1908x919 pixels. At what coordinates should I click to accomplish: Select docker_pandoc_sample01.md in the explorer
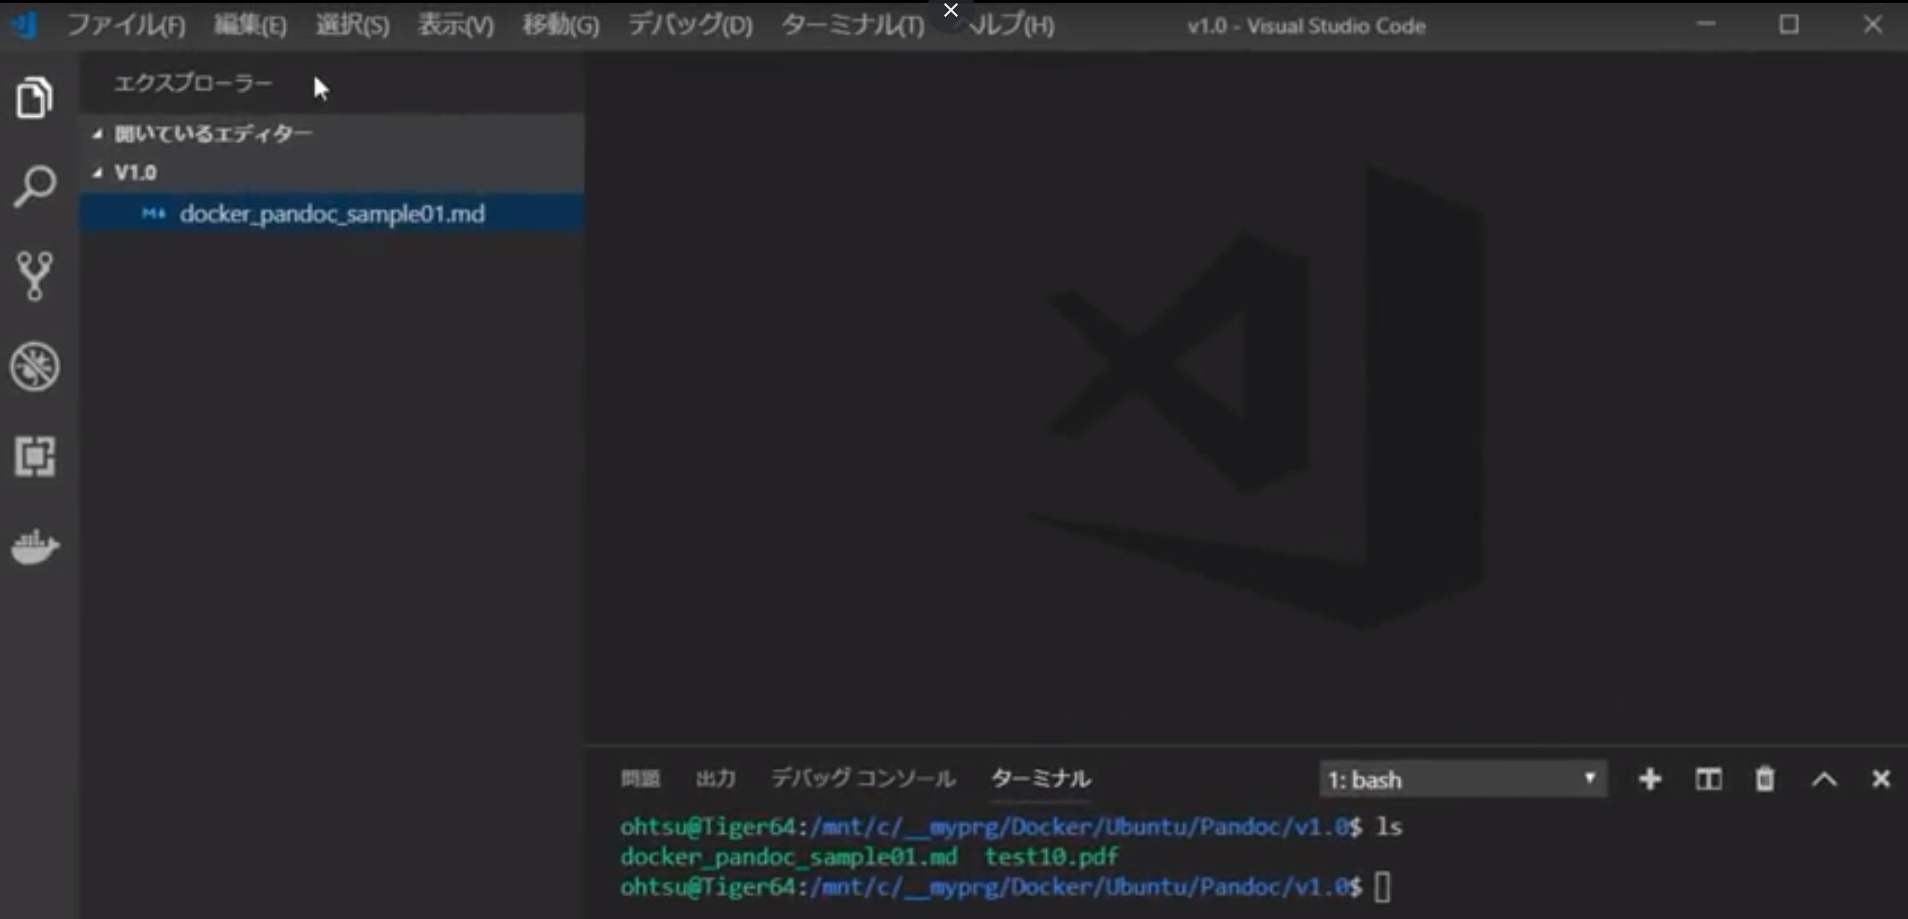(x=332, y=213)
